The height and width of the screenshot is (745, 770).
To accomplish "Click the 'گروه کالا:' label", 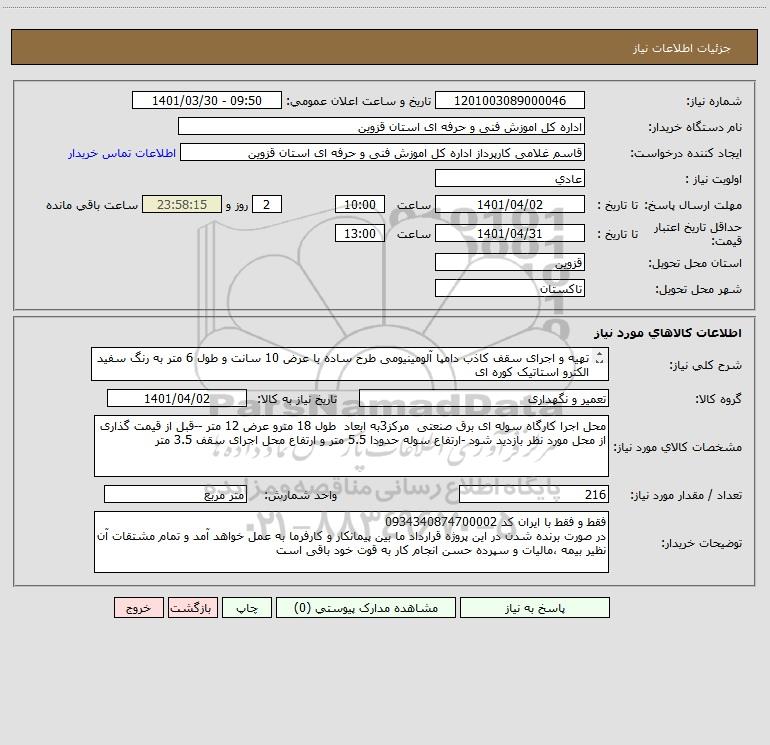I will point(719,399).
